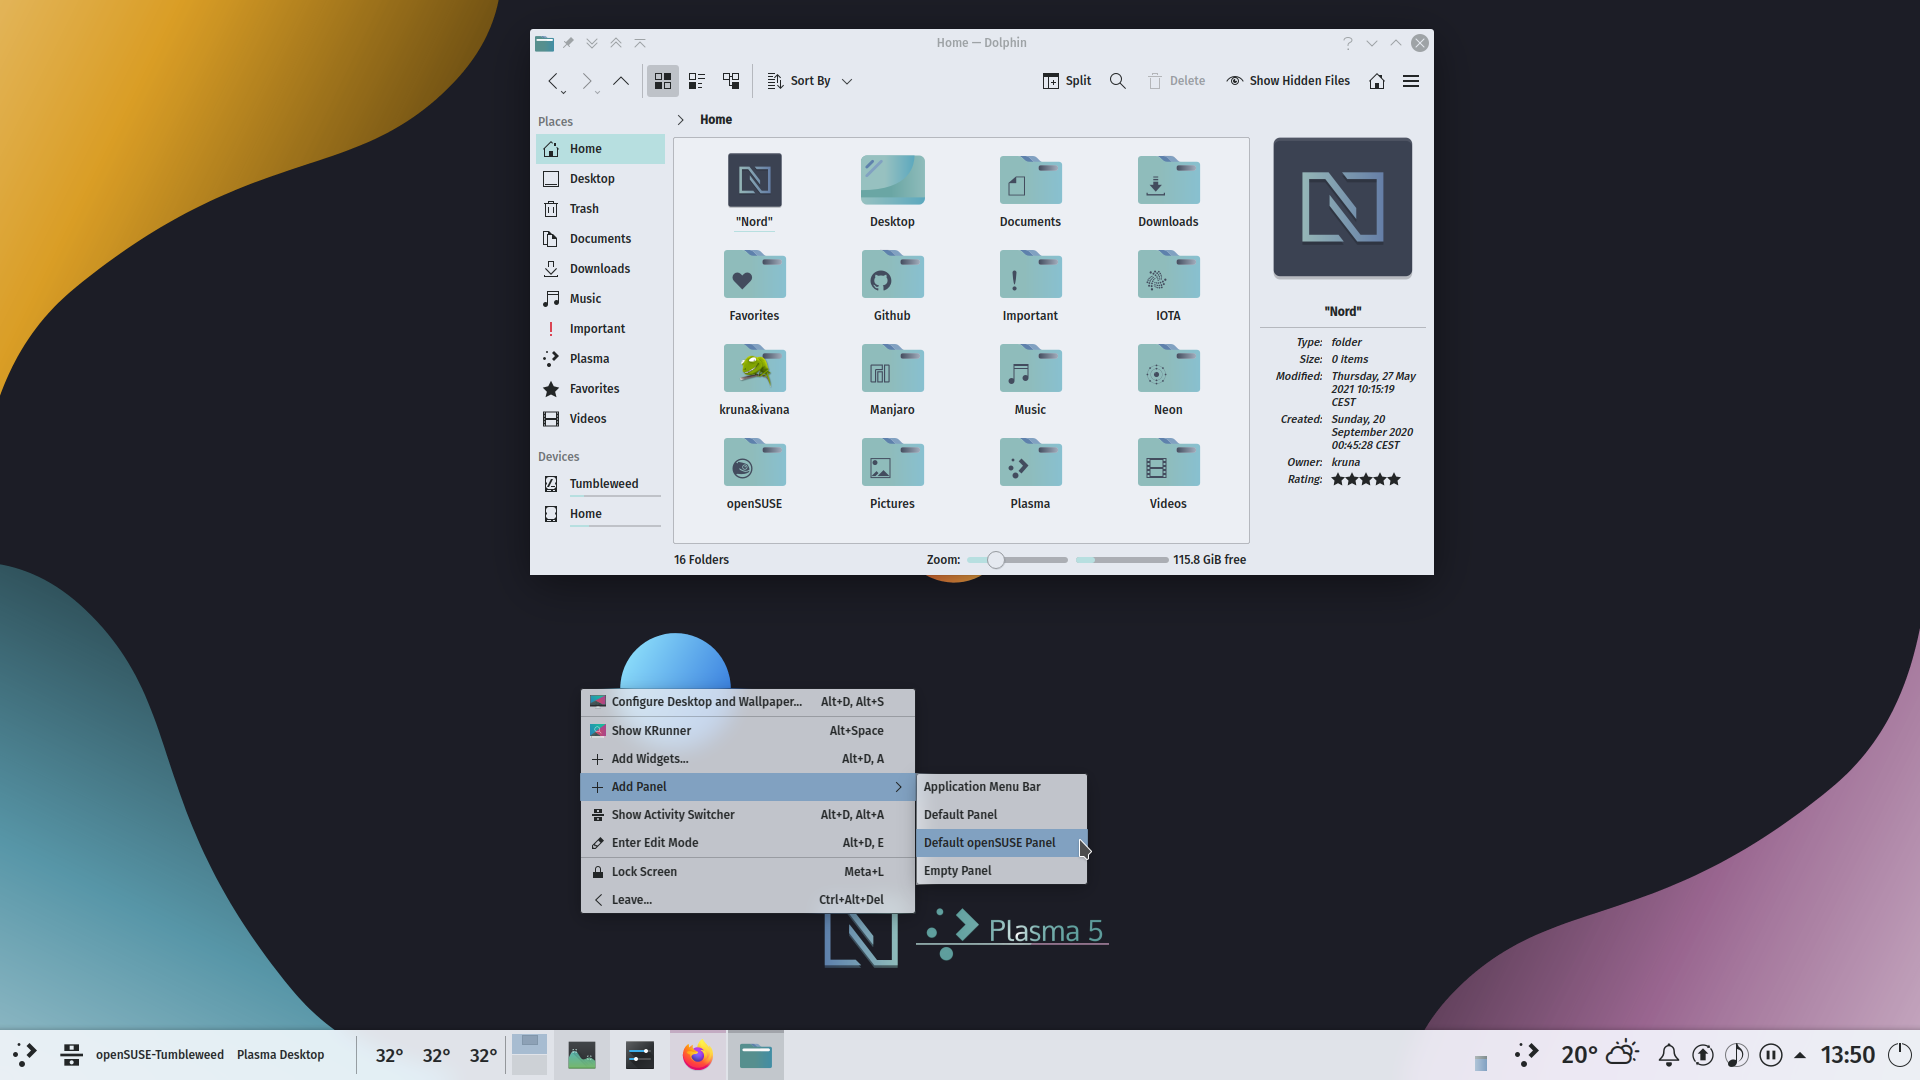
Task: Select Empty Panel option
Action: 1001,871
